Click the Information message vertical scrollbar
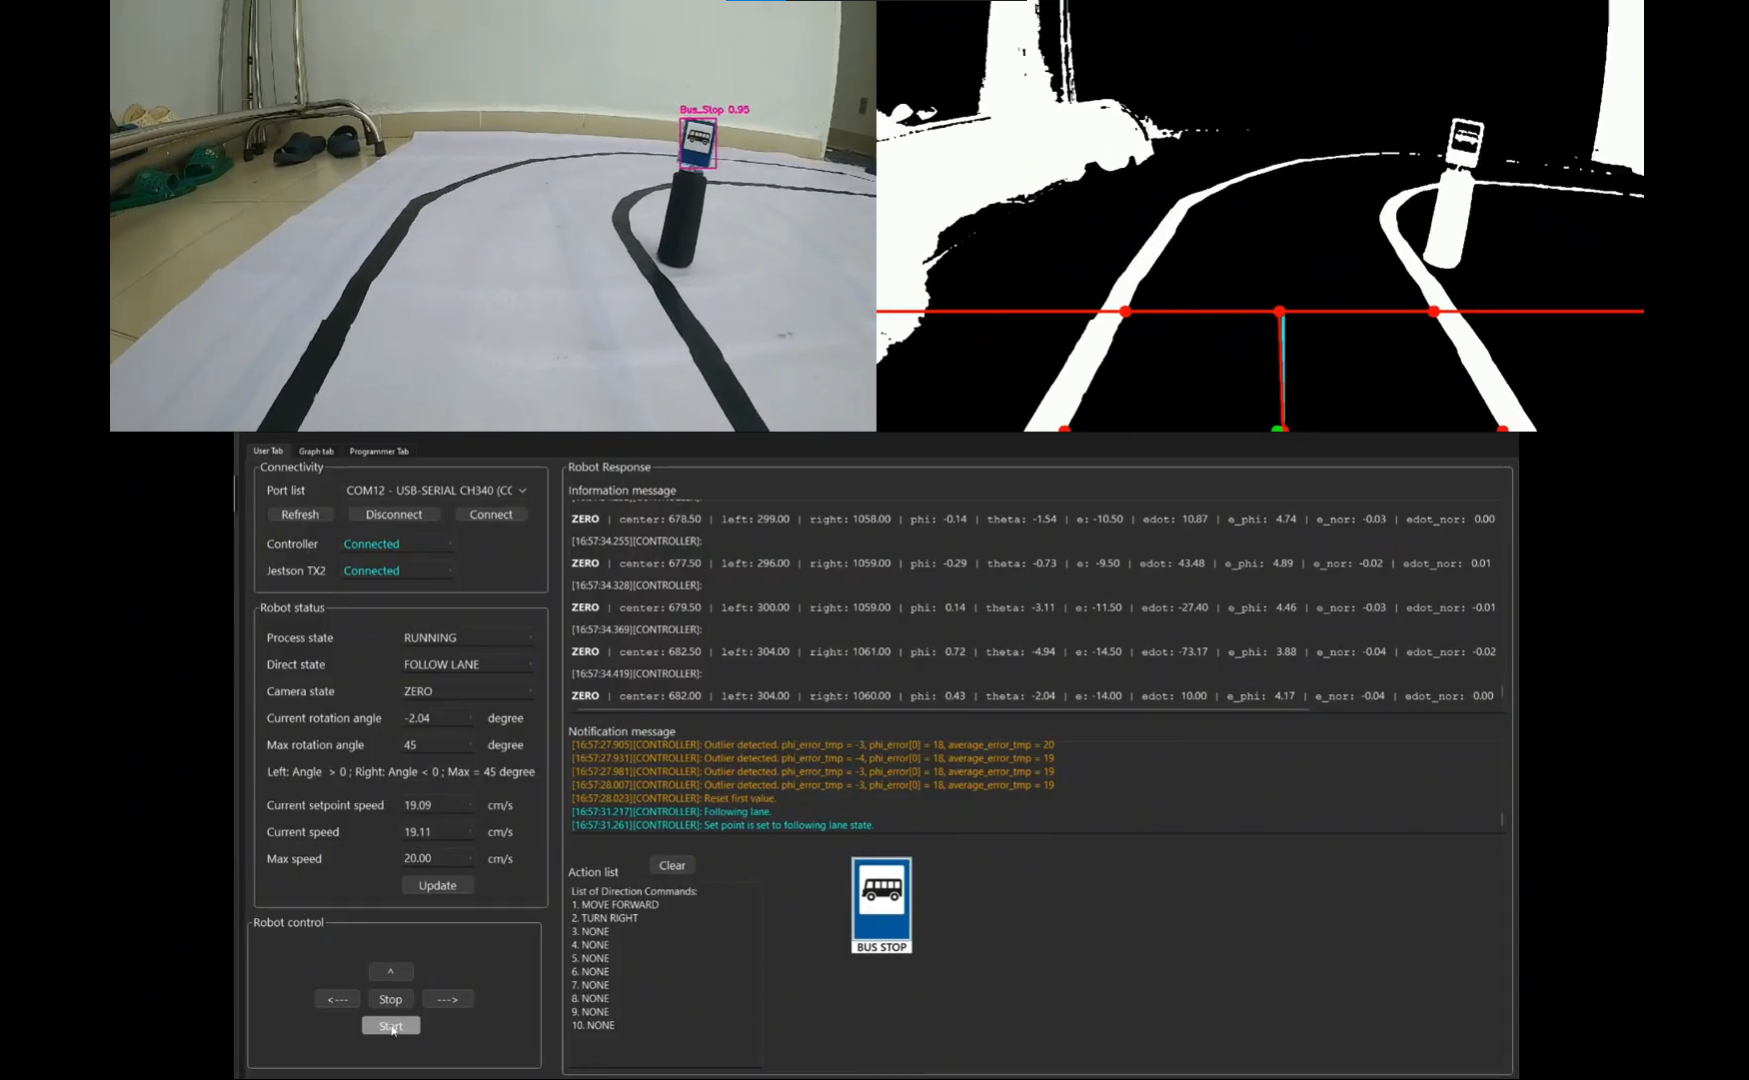This screenshot has width=1749, height=1080. click(1502, 692)
